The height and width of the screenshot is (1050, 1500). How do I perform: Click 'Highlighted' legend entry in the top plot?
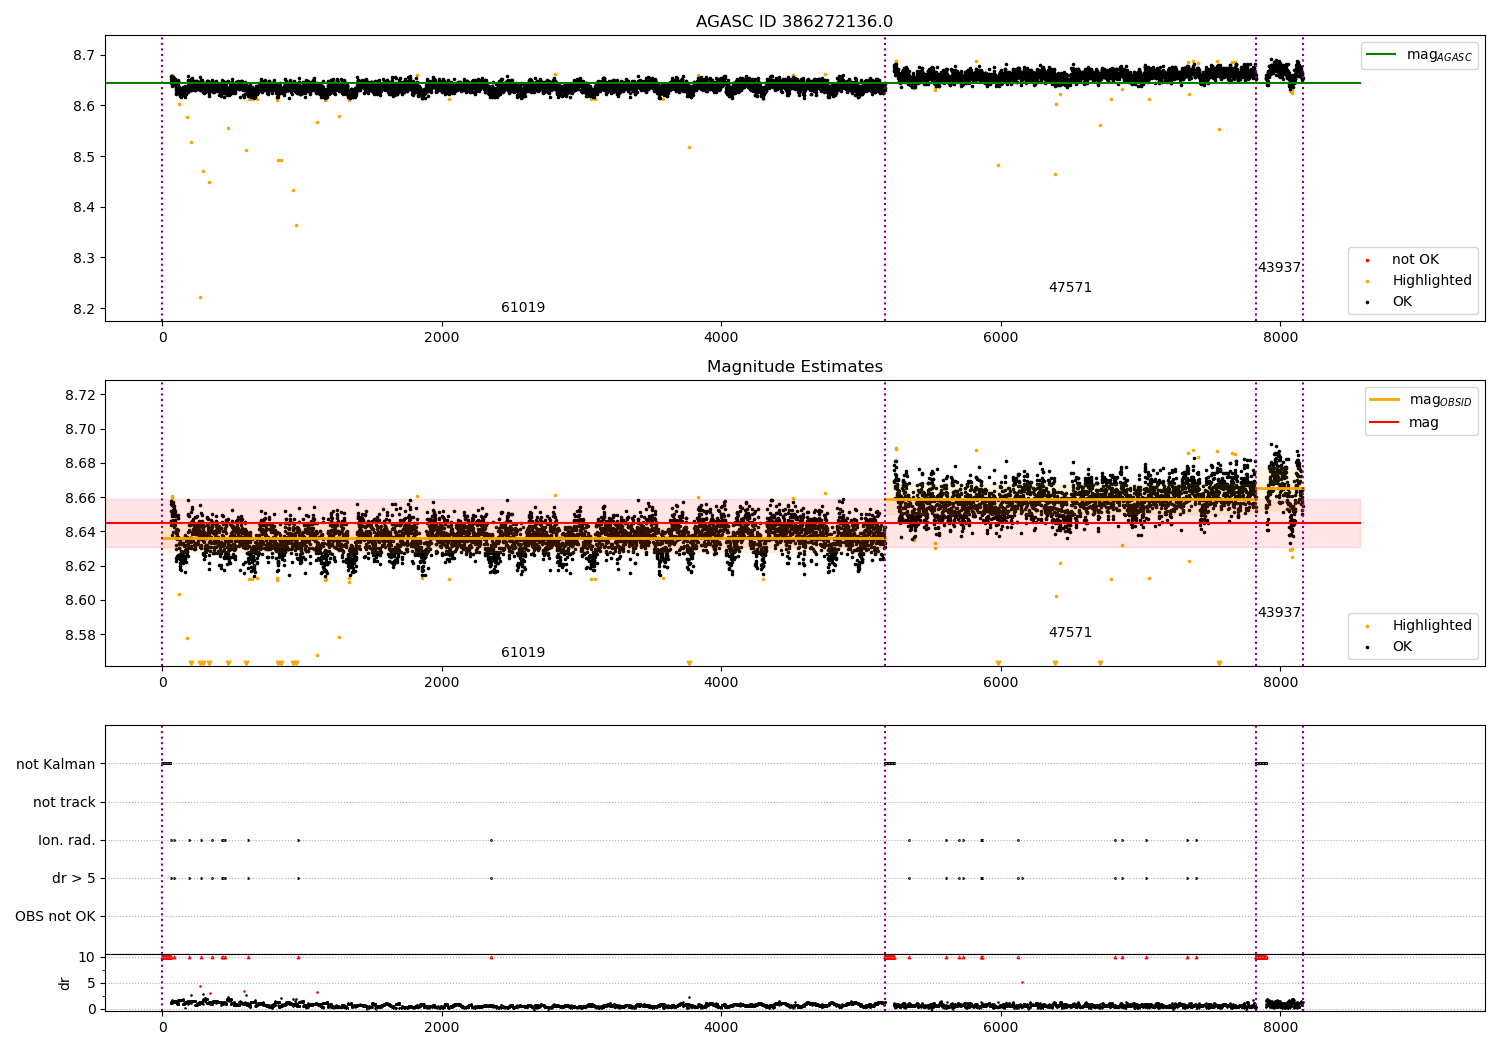pos(1432,281)
